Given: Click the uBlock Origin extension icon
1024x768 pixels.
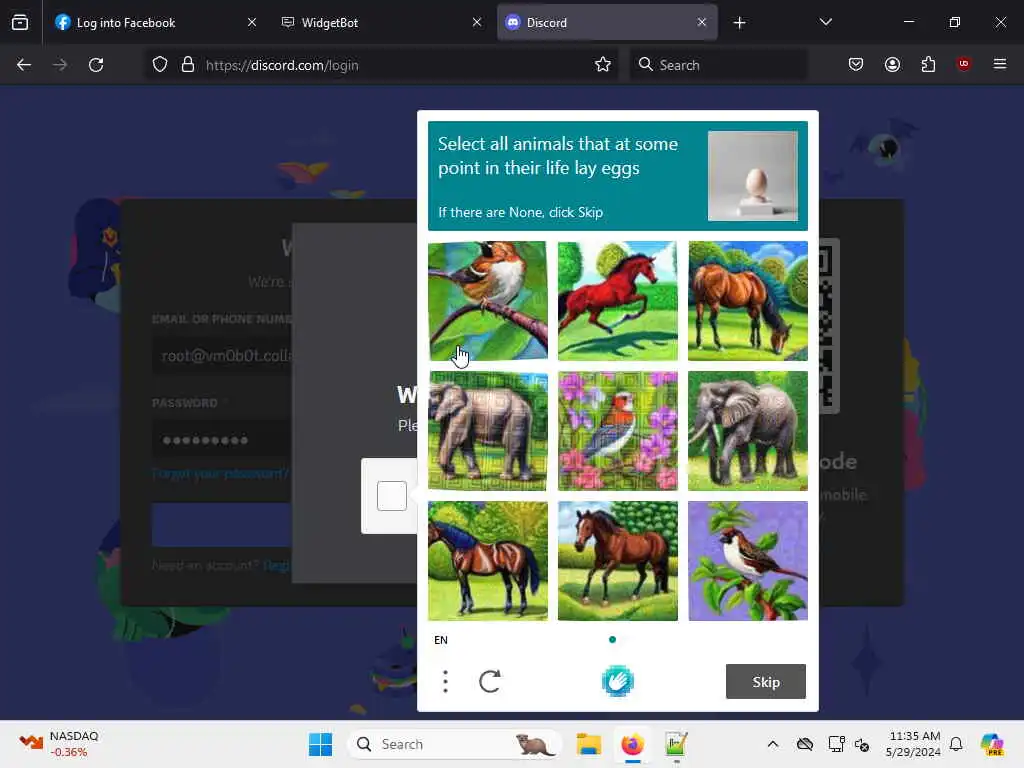Looking at the screenshot, I should pyautogui.click(x=963, y=63).
